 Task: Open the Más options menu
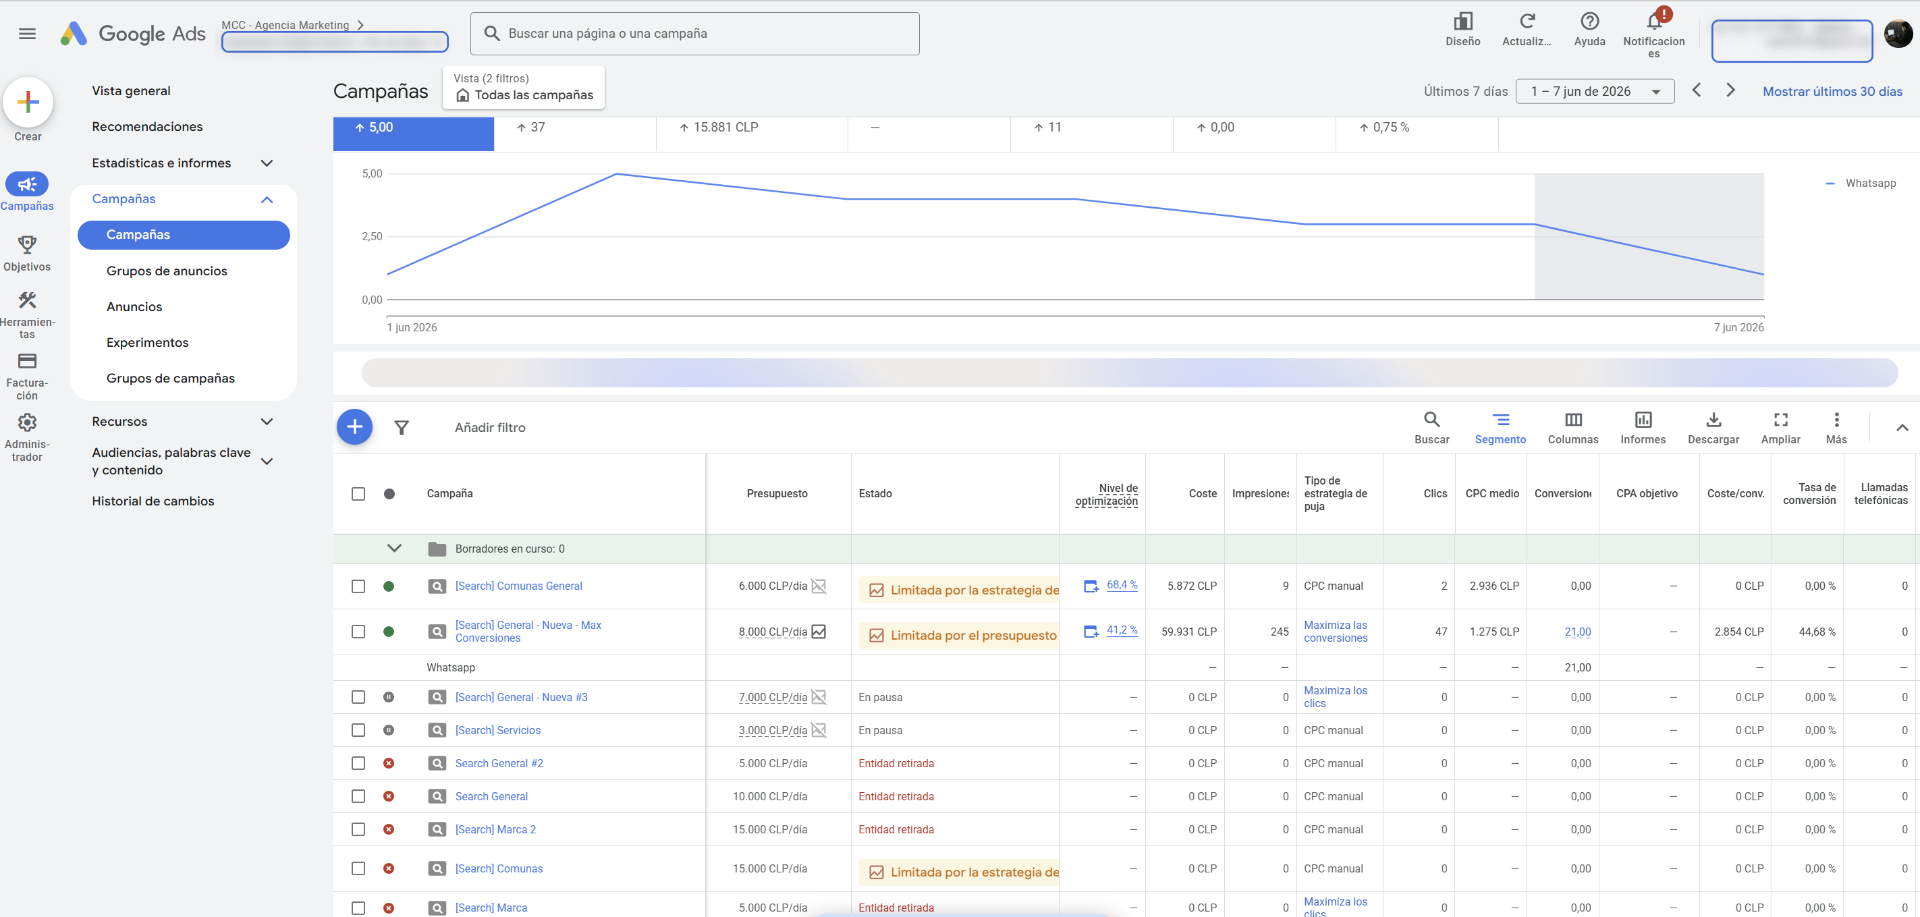(1837, 427)
